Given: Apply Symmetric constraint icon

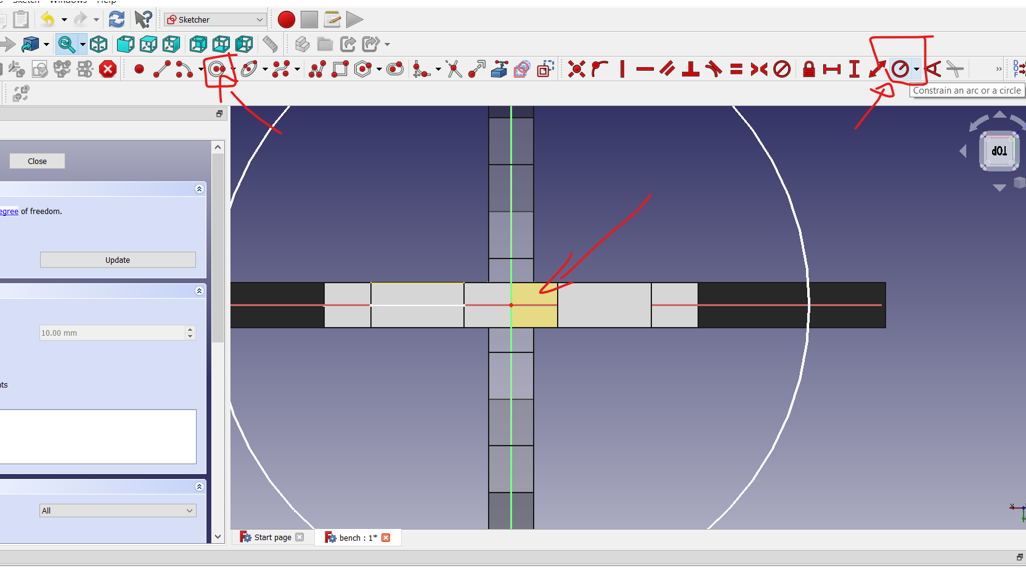Looking at the screenshot, I should 759,69.
